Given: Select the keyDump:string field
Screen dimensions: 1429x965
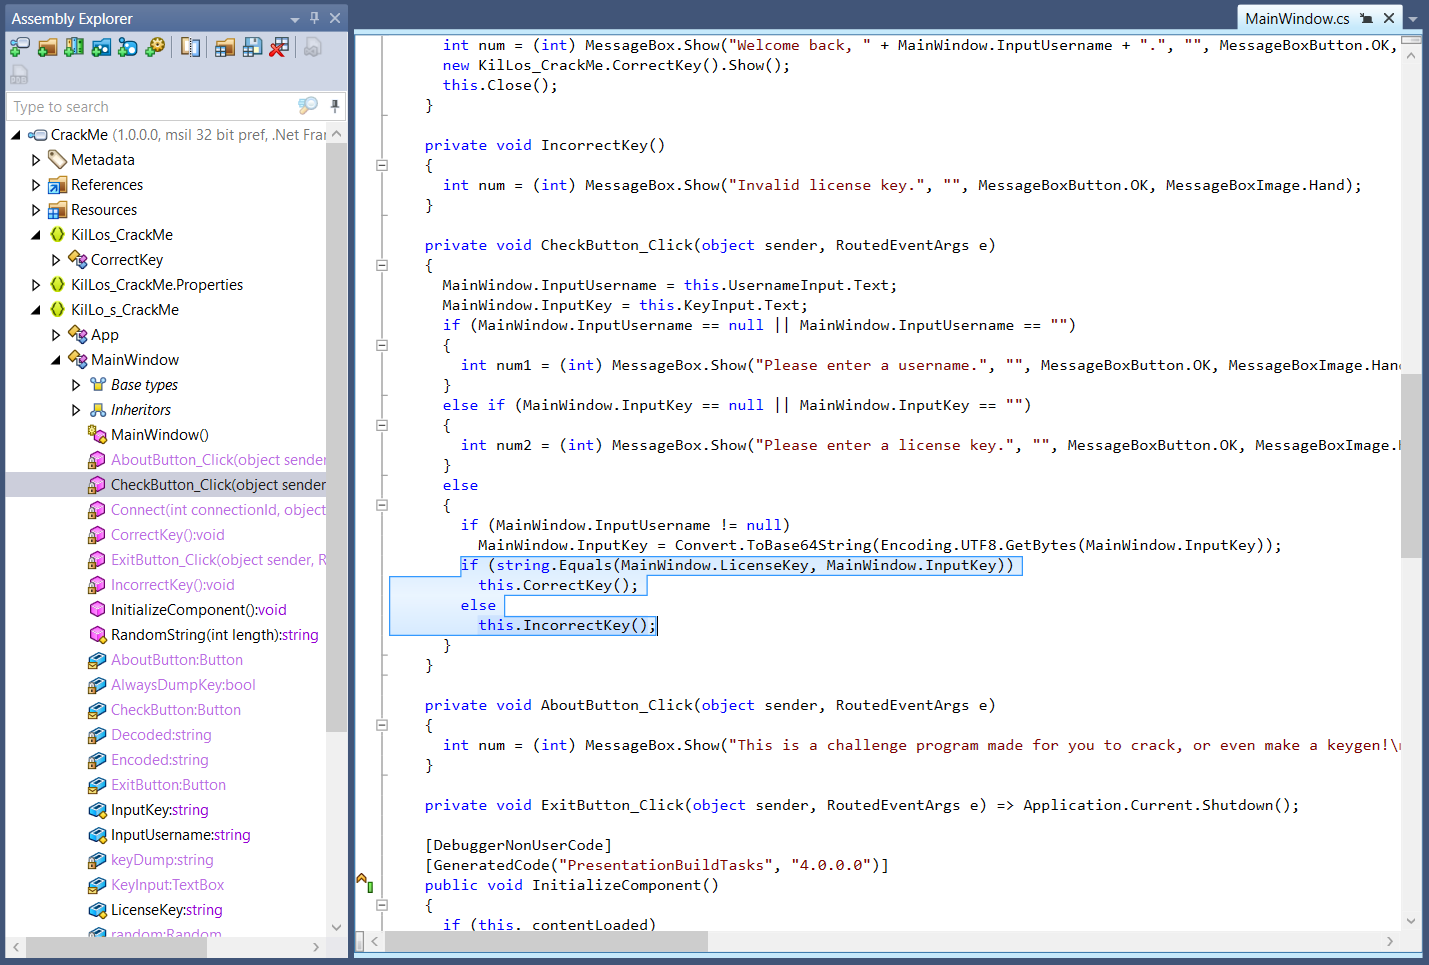Looking at the screenshot, I should [x=162, y=860].
